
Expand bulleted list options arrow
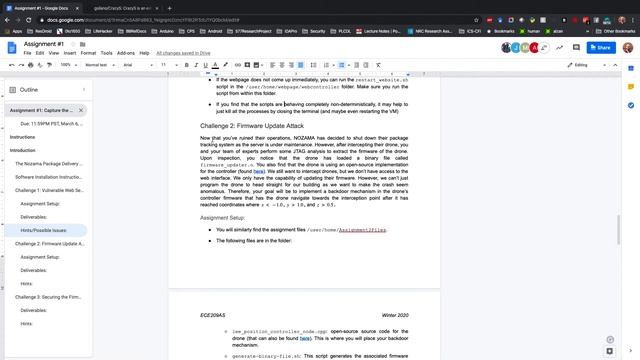pos(349,65)
